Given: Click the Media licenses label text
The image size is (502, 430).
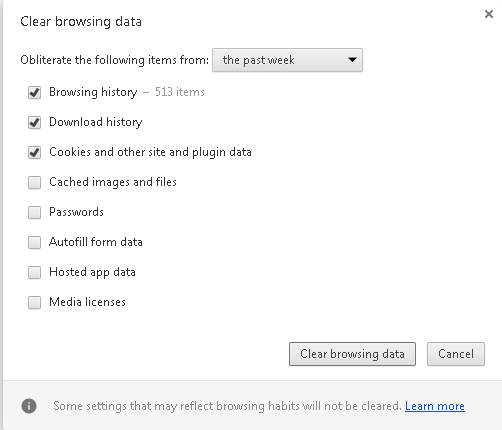Looking at the screenshot, I should point(87,302).
